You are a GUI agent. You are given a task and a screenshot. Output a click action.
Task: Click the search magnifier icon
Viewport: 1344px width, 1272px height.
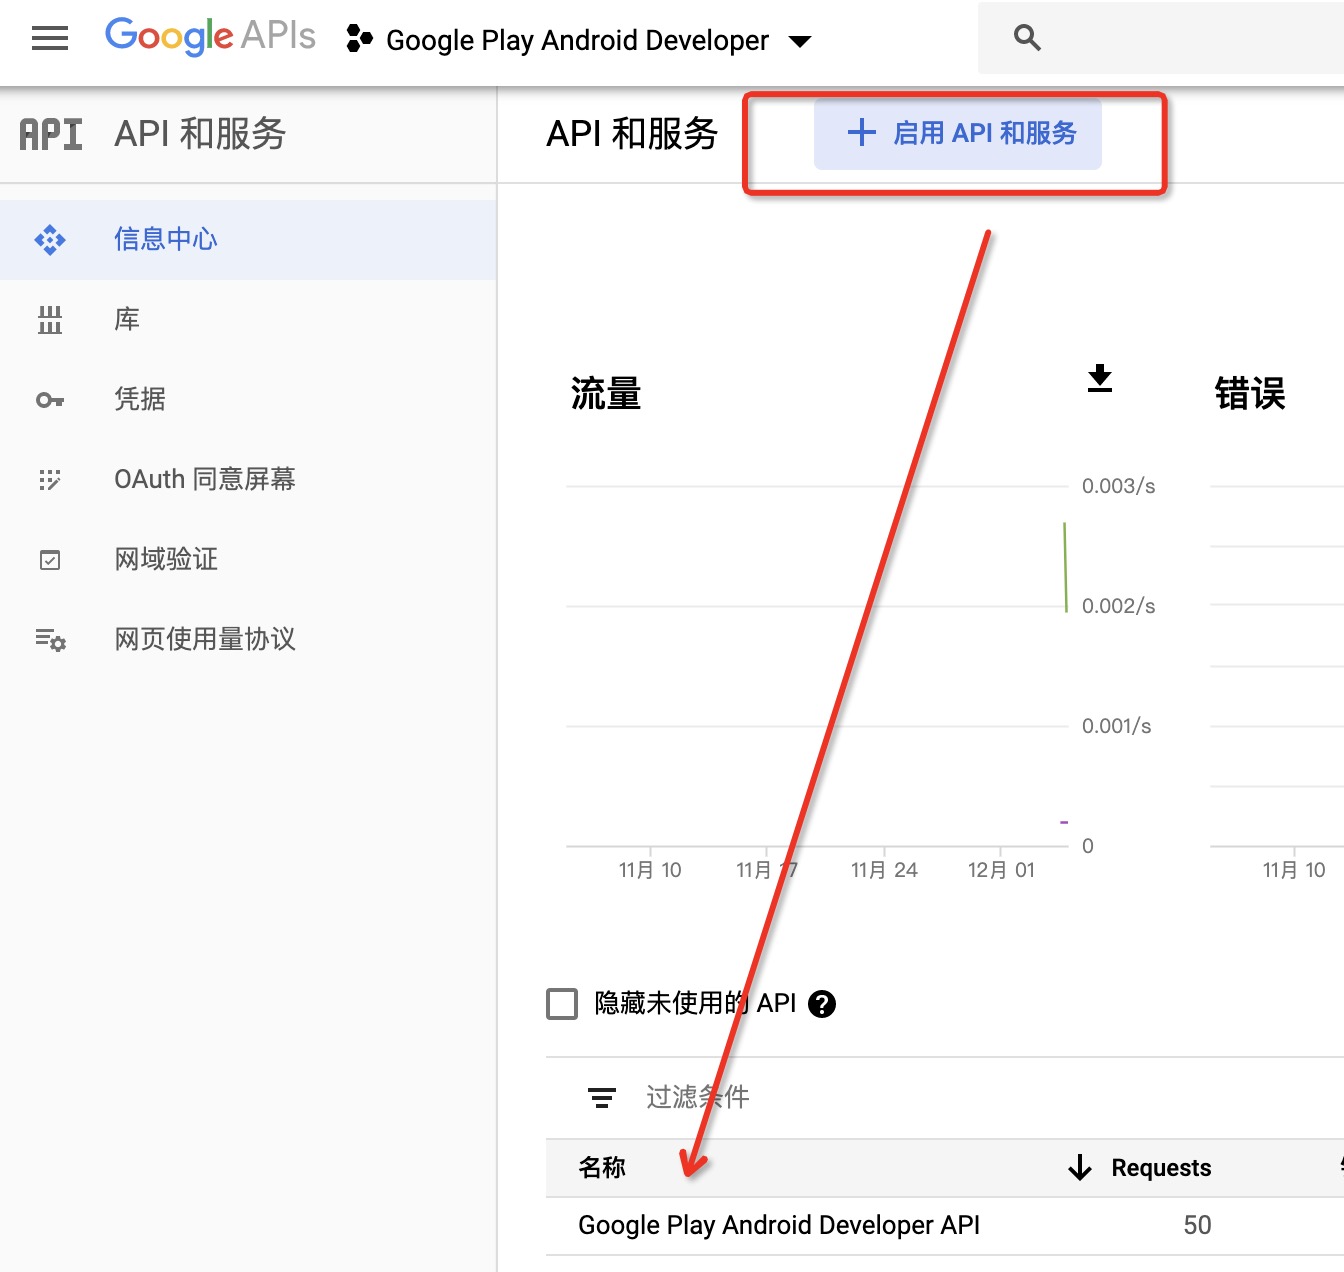[1027, 39]
